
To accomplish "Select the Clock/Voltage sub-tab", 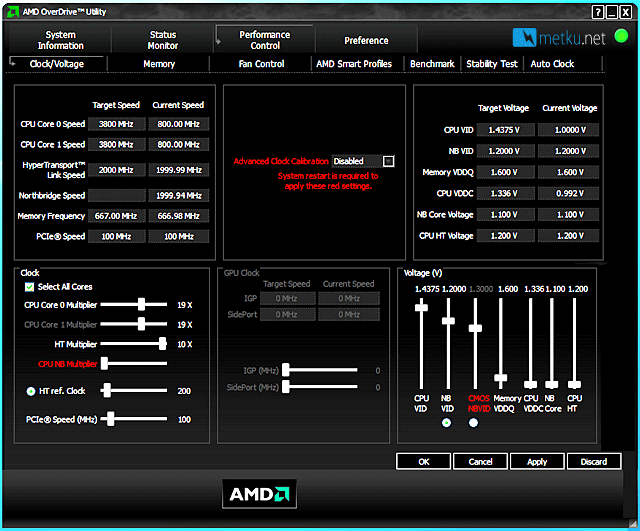I will pyautogui.click(x=57, y=64).
